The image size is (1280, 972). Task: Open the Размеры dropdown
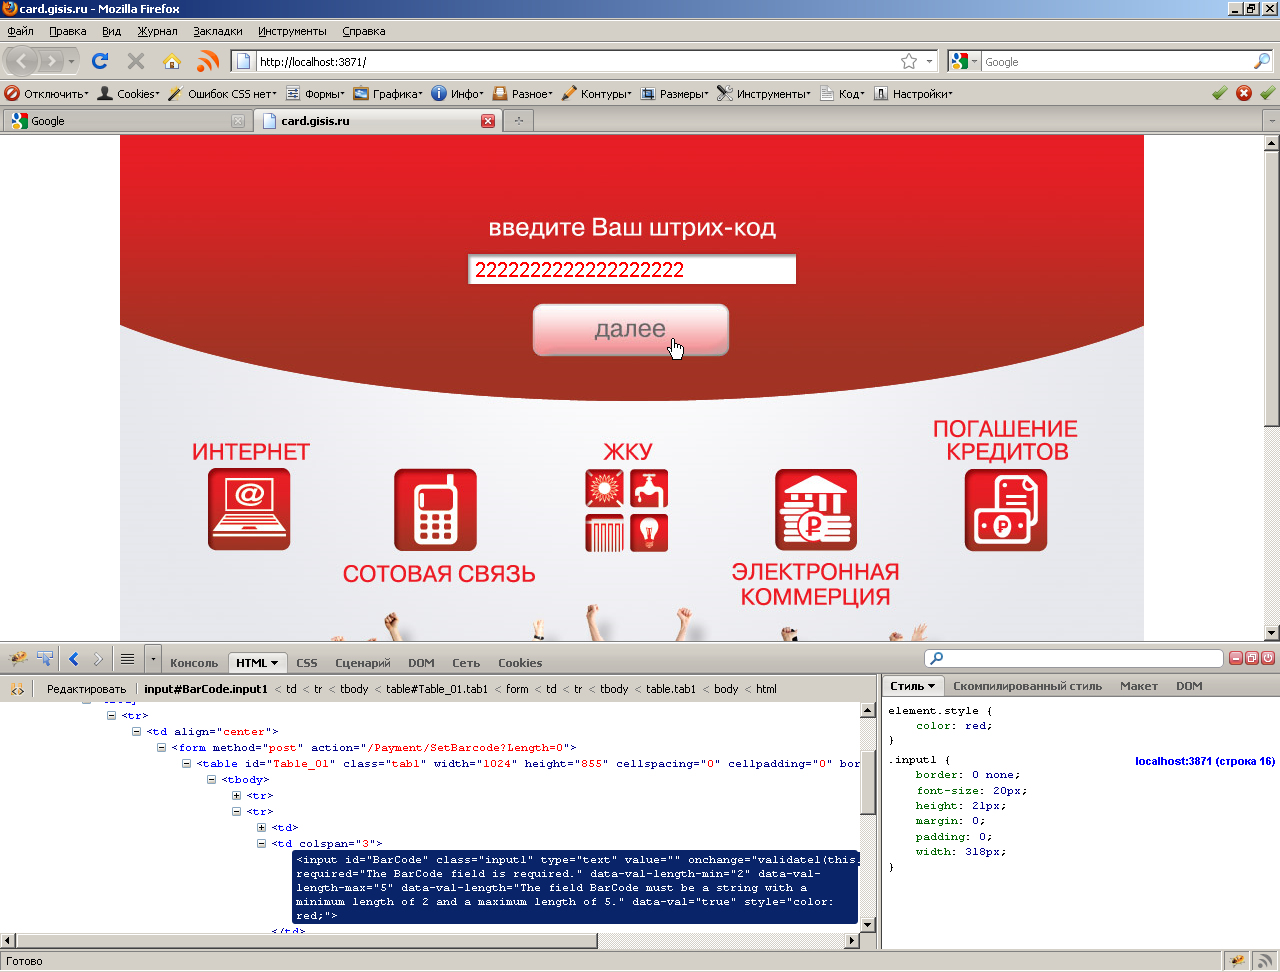(x=675, y=93)
